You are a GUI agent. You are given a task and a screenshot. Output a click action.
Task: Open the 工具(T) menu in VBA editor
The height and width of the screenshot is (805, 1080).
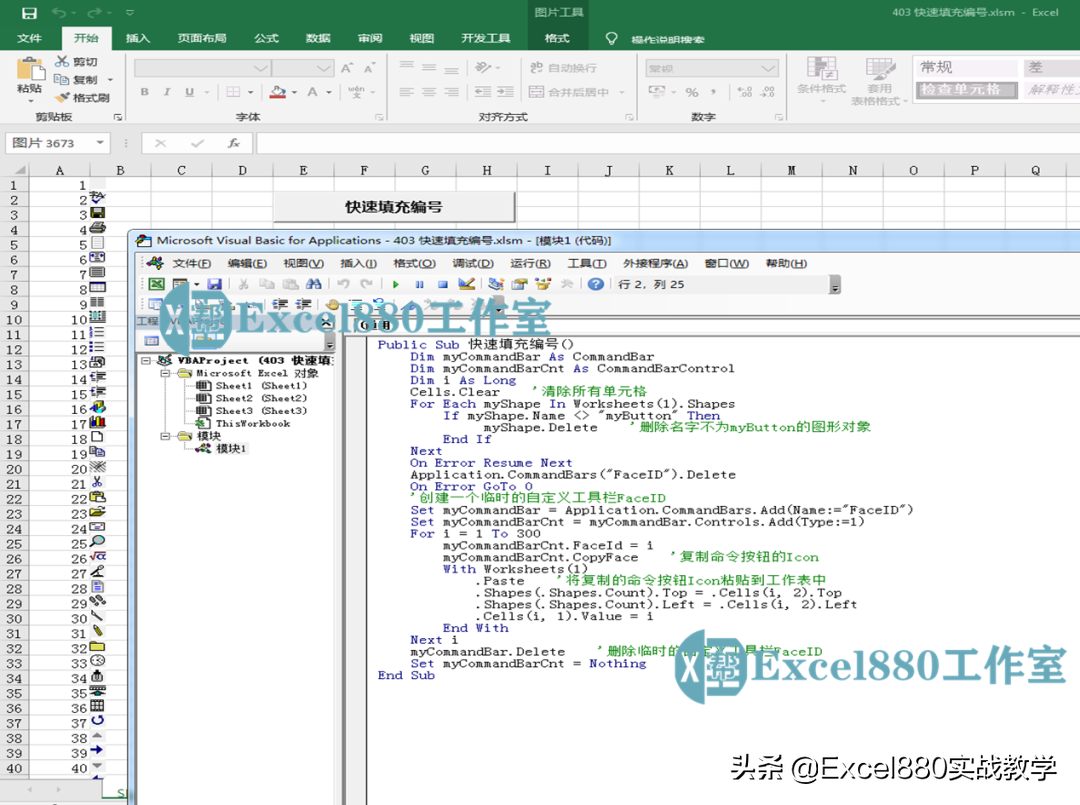[x=587, y=263]
